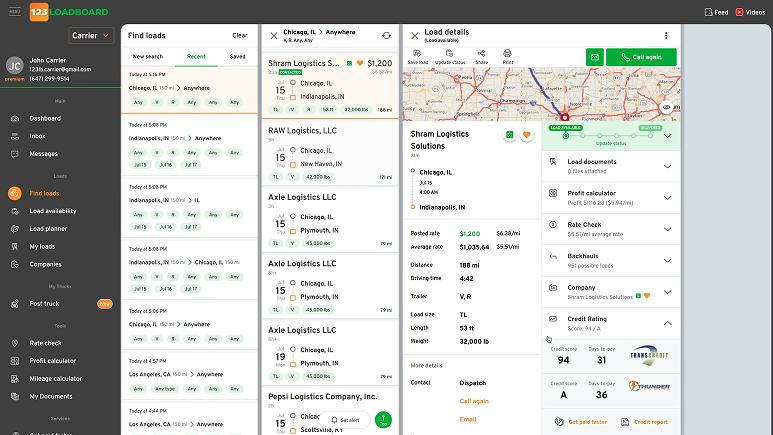Click the green company badge beside heart
The height and width of the screenshot is (435, 773).
tap(509, 135)
